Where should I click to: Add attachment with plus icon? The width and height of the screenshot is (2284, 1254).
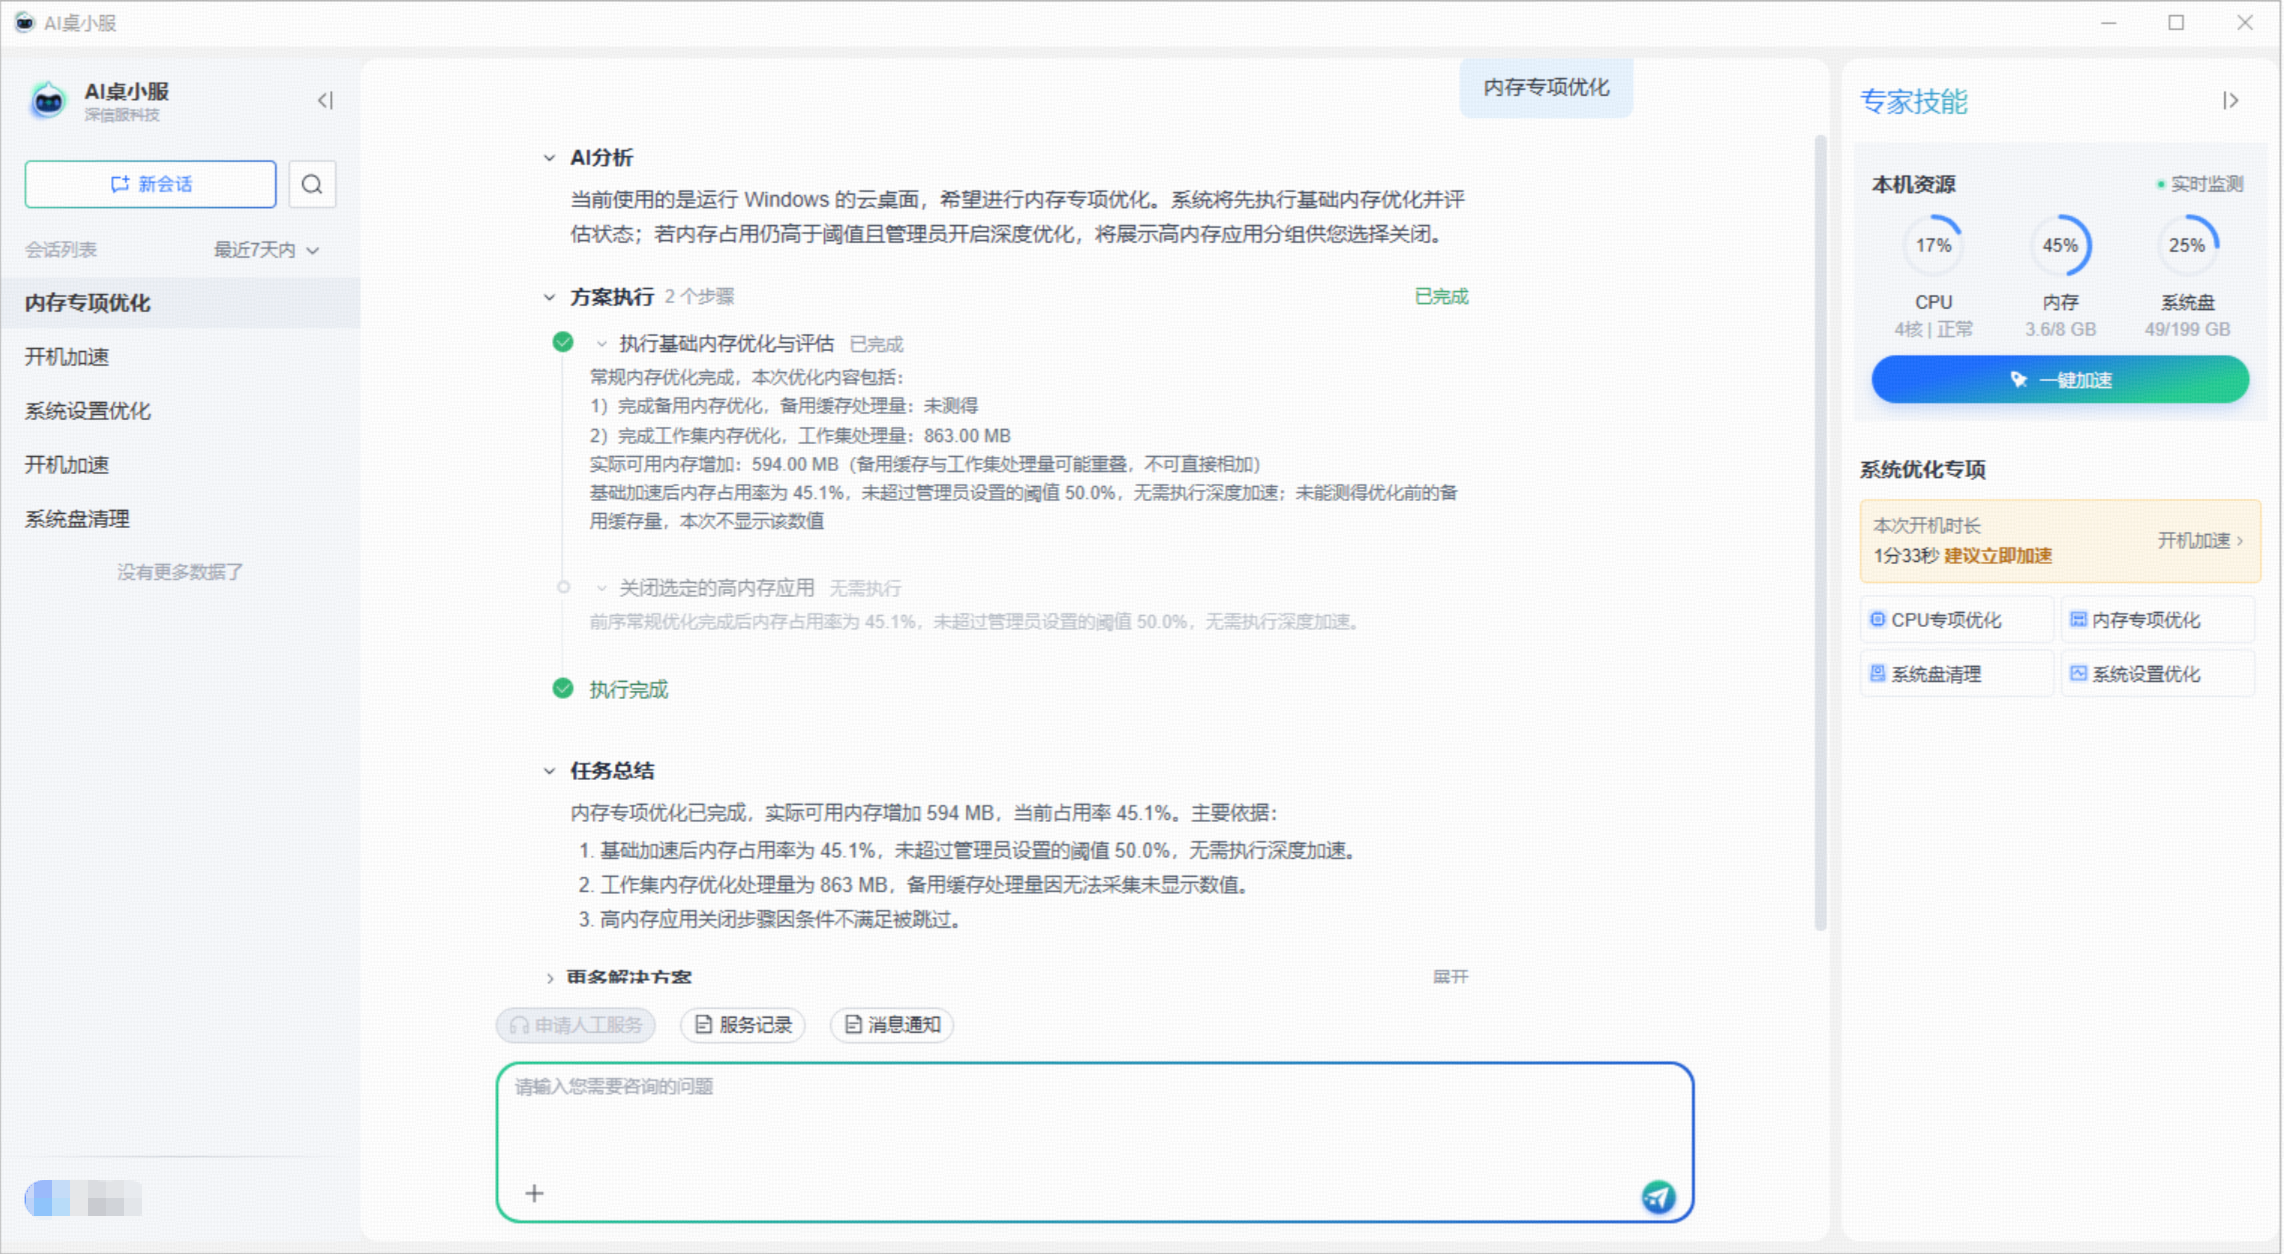[534, 1193]
